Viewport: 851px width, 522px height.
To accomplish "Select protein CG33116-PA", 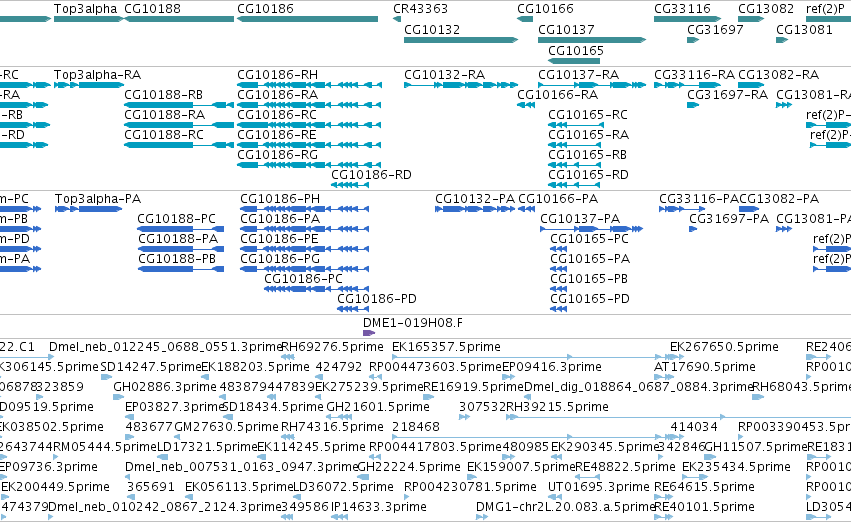I will 698,199.
